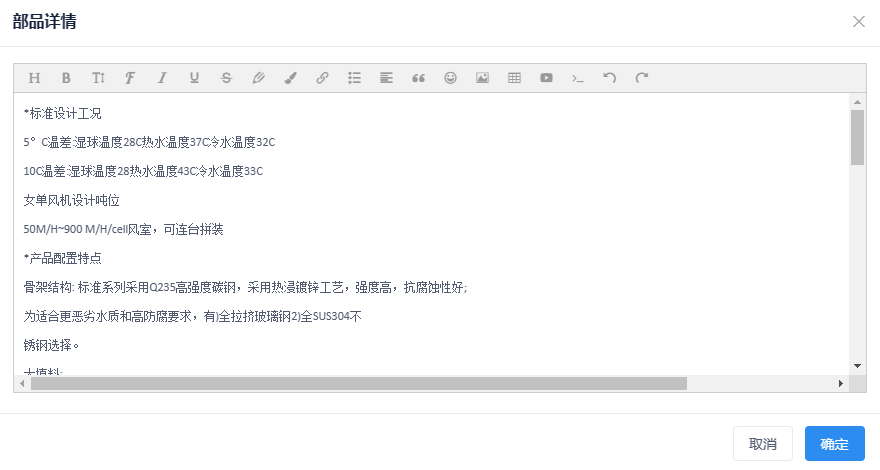
Task: Click the text '女单风机设计吨位'
Action: [71, 200]
